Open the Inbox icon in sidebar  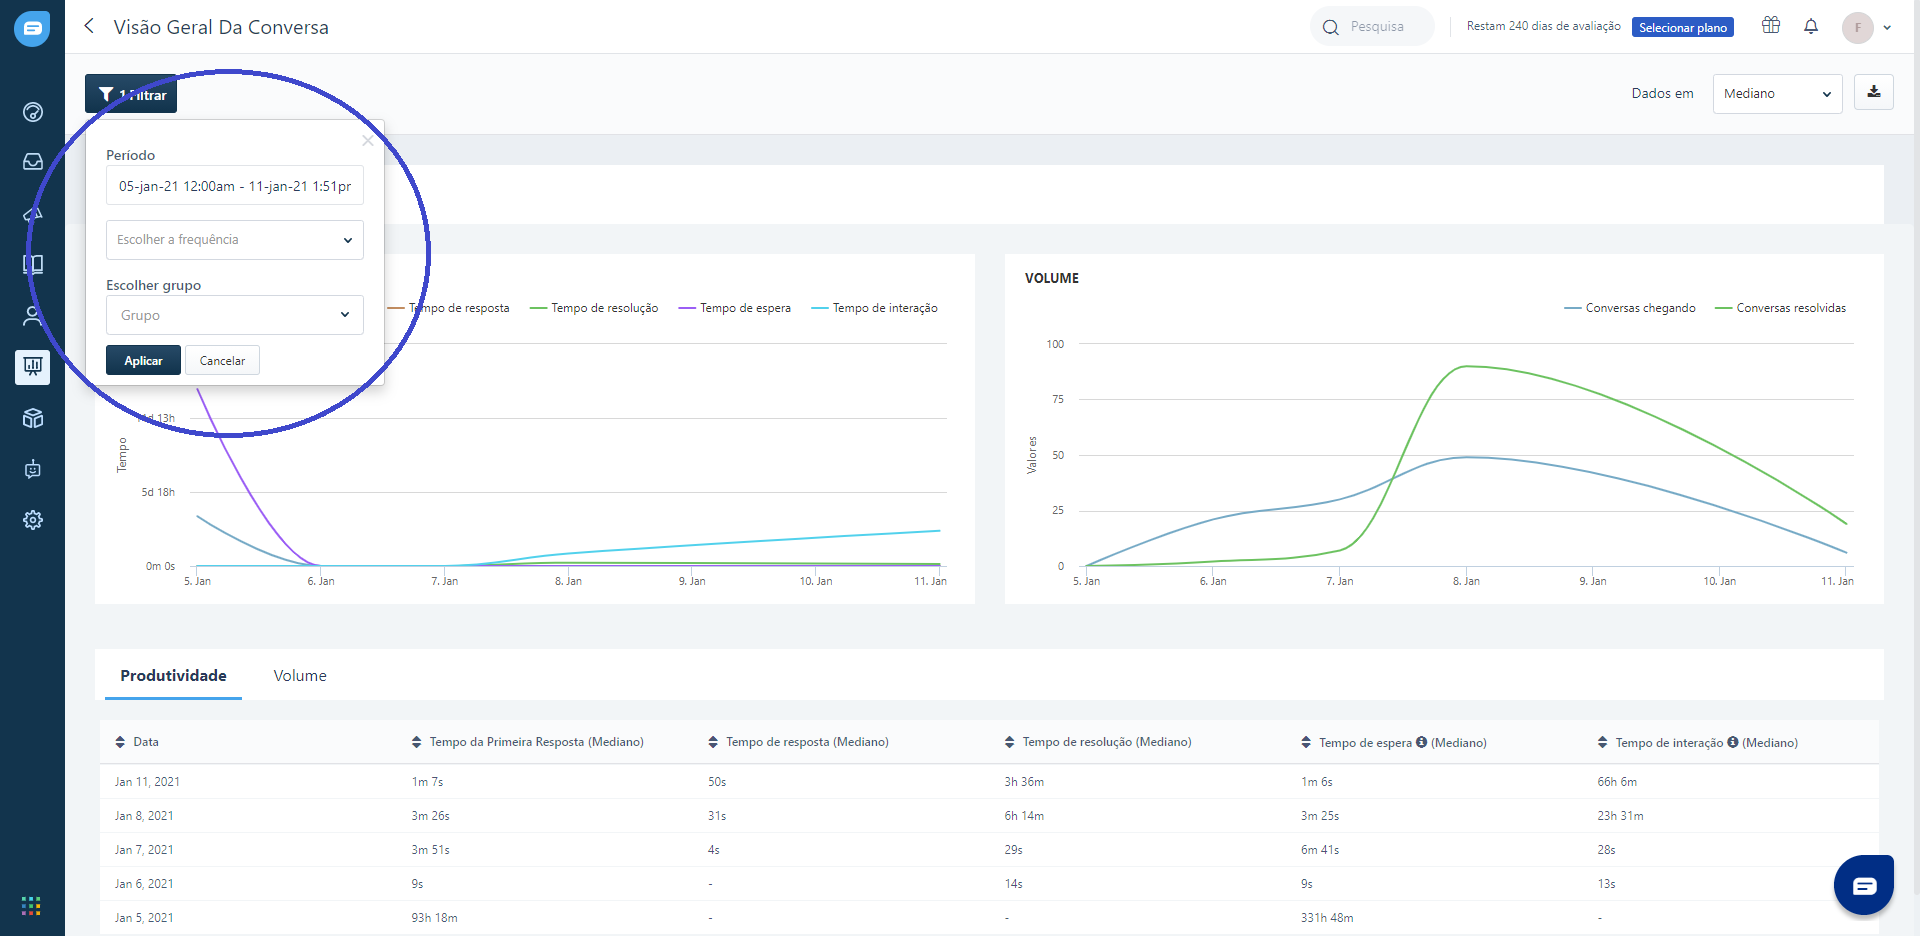point(33,162)
